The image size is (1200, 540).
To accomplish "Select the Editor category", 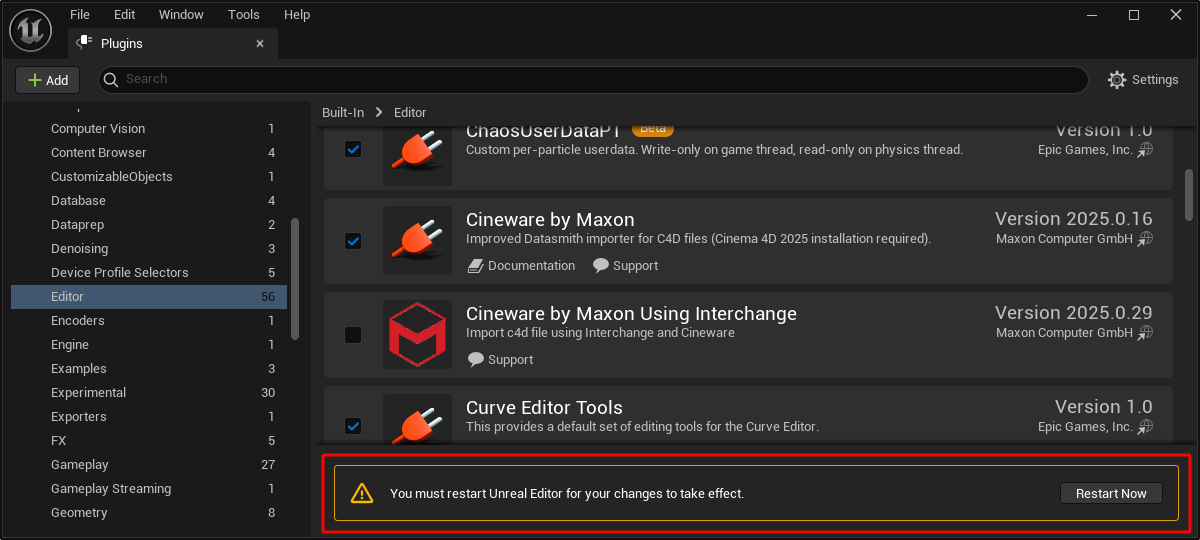I will coord(149,297).
